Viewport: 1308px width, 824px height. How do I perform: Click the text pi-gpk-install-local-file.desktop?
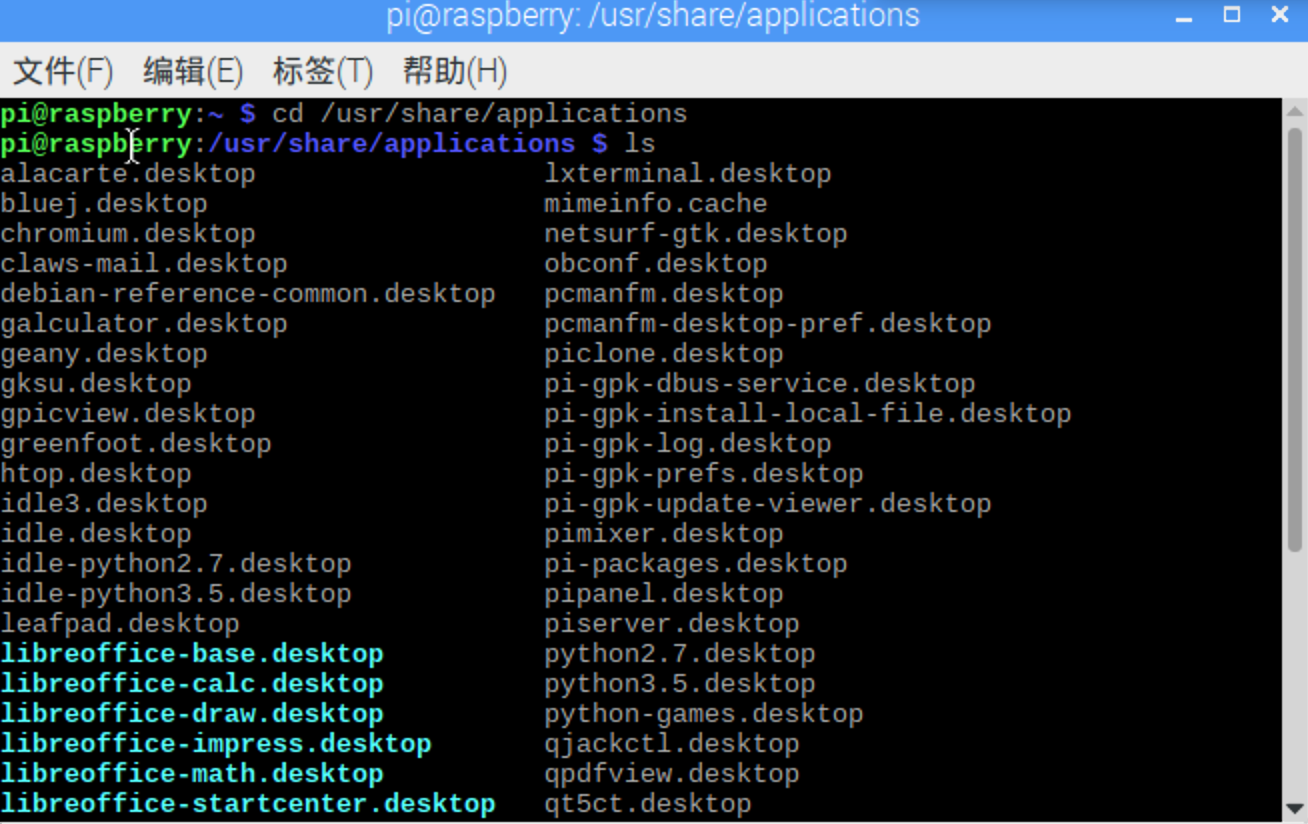(808, 414)
